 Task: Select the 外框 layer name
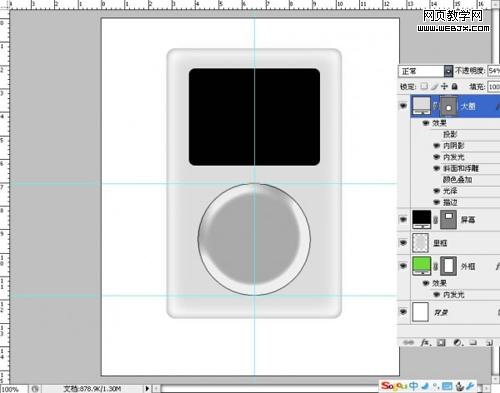click(x=468, y=266)
